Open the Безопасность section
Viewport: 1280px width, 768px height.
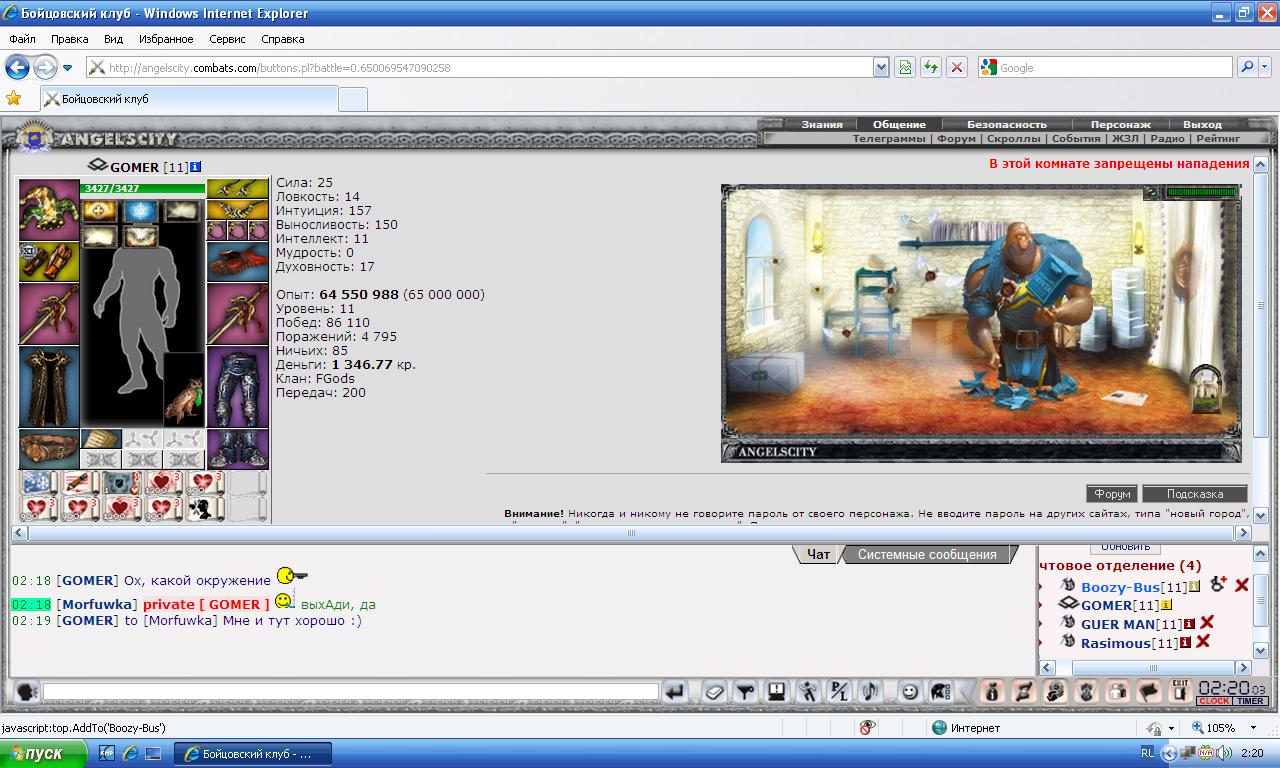click(1007, 125)
